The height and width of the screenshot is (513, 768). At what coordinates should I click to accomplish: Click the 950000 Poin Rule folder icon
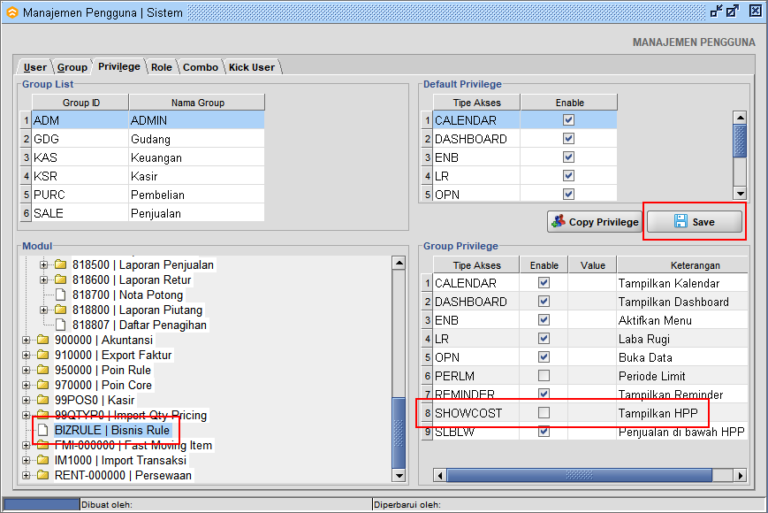[x=43, y=370]
